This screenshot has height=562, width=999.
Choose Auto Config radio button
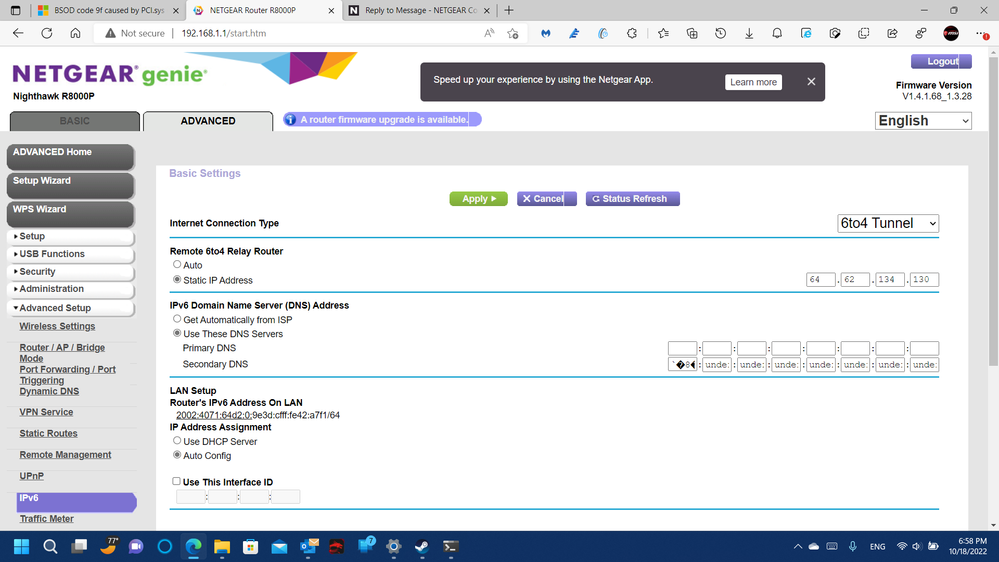[177, 455]
